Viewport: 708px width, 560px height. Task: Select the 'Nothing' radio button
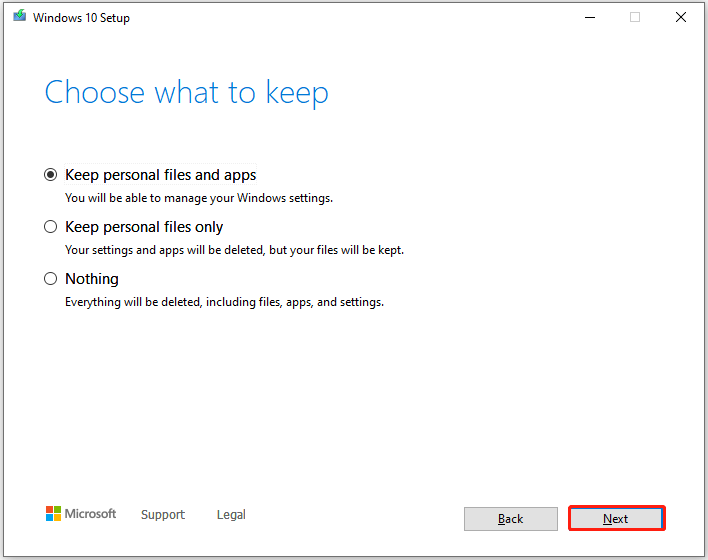pyautogui.click(x=51, y=279)
